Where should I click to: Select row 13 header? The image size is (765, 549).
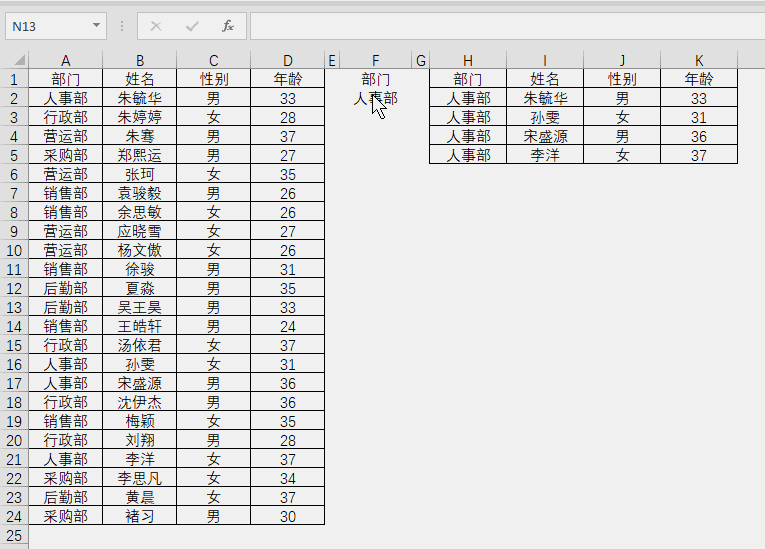(x=14, y=307)
